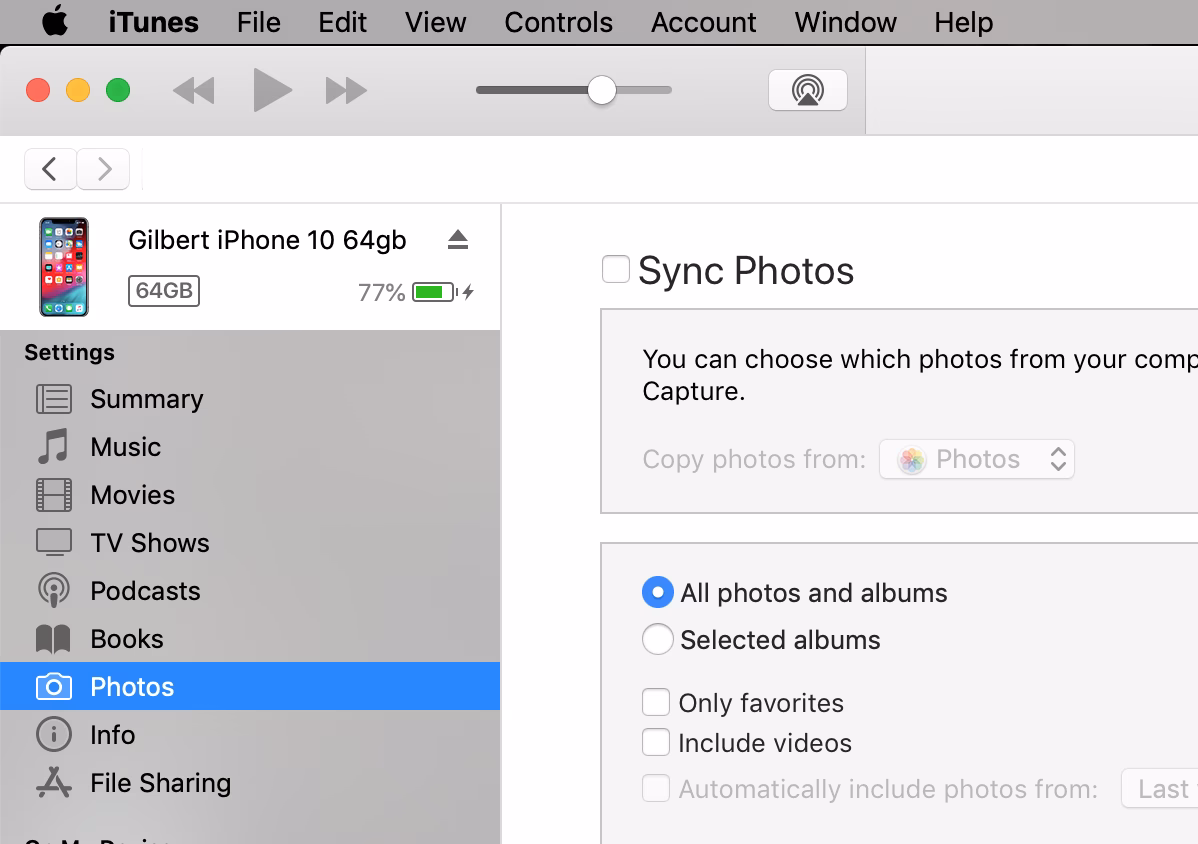This screenshot has height=844, width=1198.
Task: Enable the Include videos checkbox
Action: (x=656, y=742)
